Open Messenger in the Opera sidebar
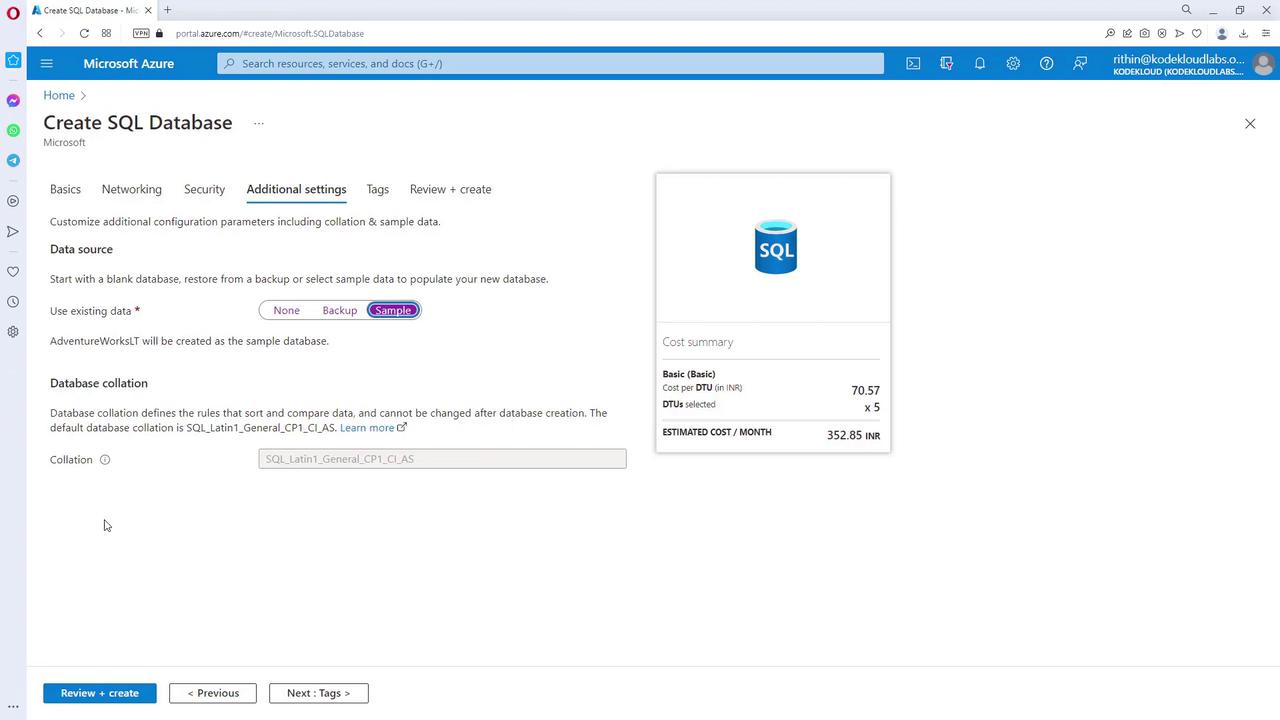Image resolution: width=1280 pixels, height=720 pixels. (13, 101)
